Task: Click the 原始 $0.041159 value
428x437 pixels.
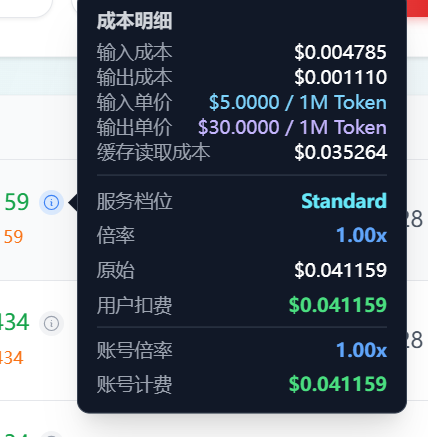Action: click(340, 270)
